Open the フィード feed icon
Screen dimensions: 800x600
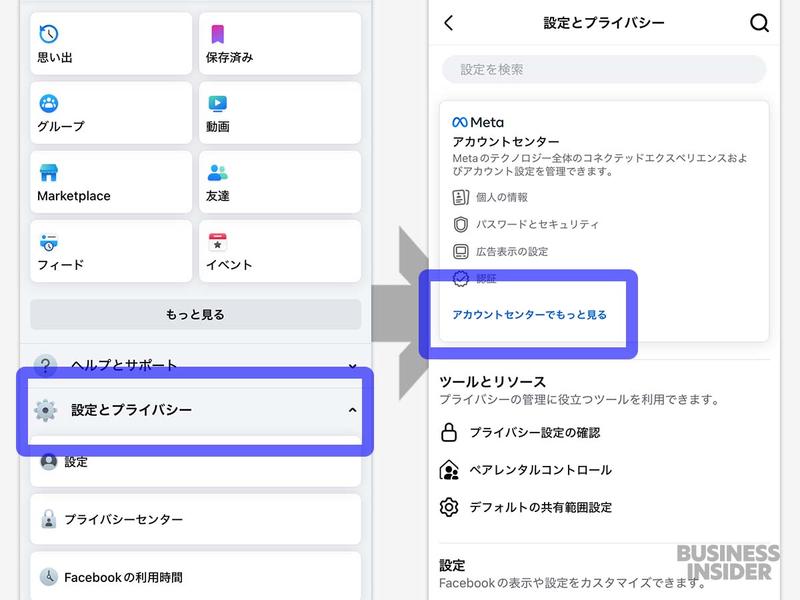coord(48,242)
